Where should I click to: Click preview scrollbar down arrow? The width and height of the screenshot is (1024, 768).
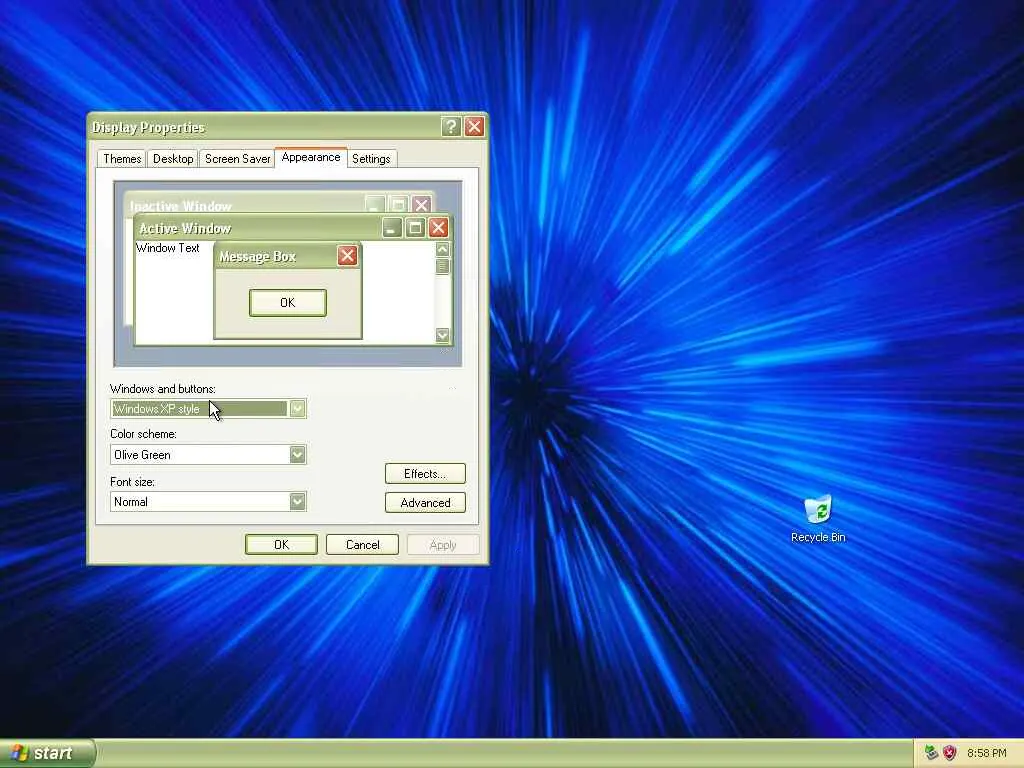tap(443, 335)
